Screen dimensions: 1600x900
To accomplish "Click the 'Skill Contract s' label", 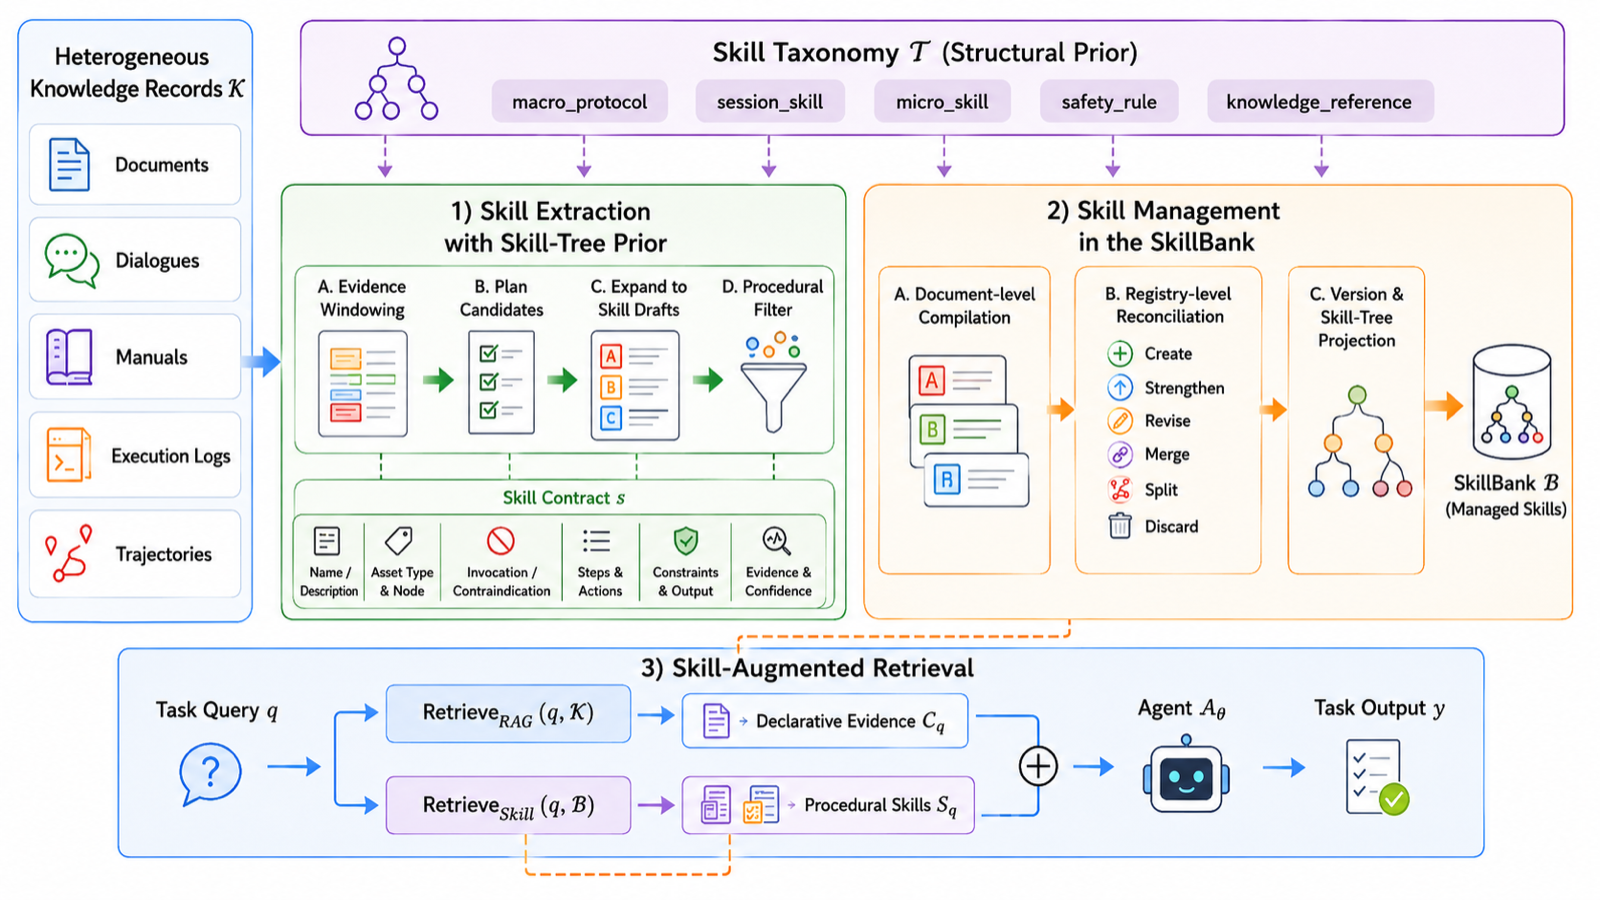I will [564, 498].
